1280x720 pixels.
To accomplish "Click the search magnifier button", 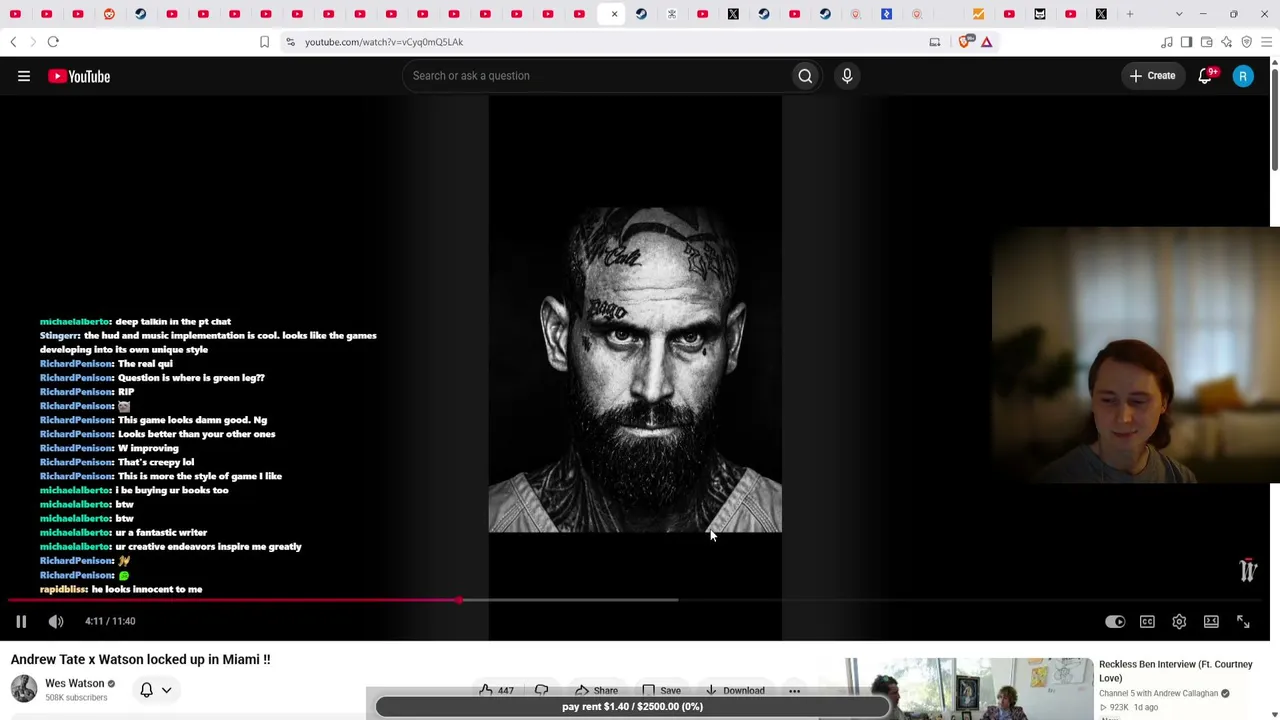I will click(x=805, y=76).
